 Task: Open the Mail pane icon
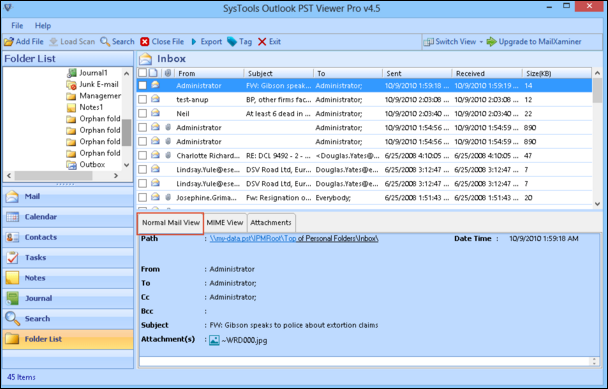[x=12, y=197]
